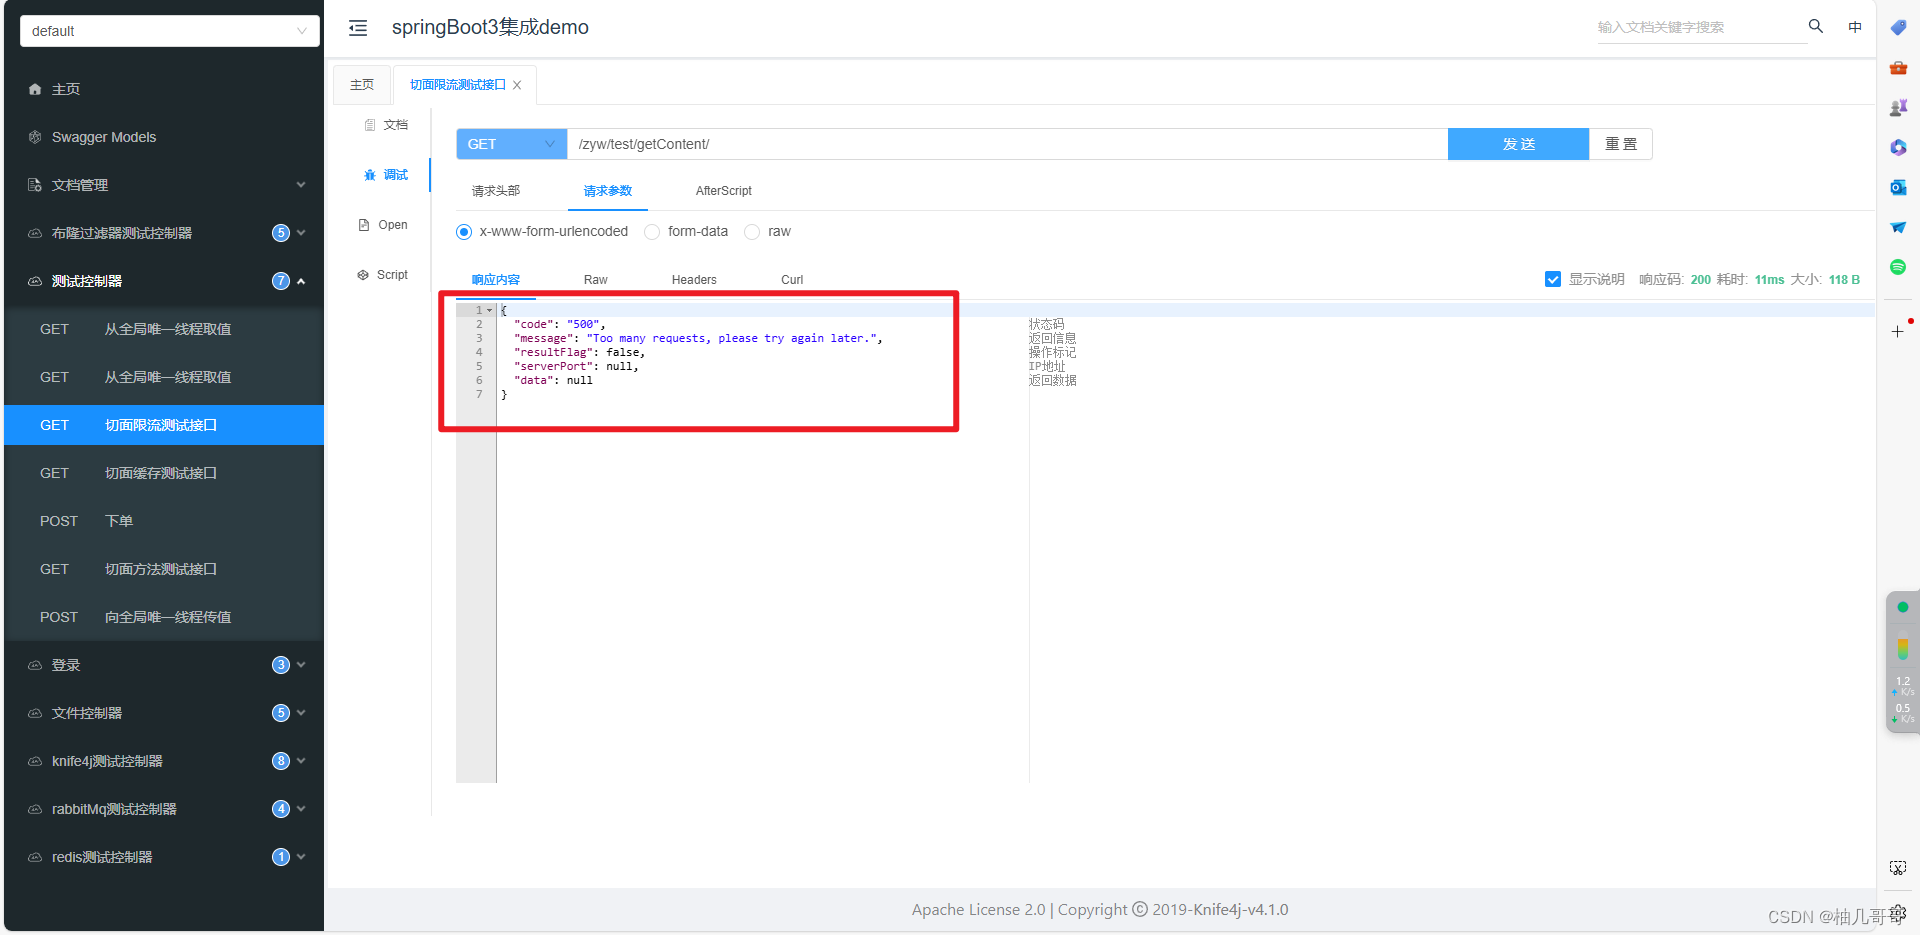This screenshot has height=935, width=1920.
Task: Click 发送 button
Action: (x=1518, y=144)
